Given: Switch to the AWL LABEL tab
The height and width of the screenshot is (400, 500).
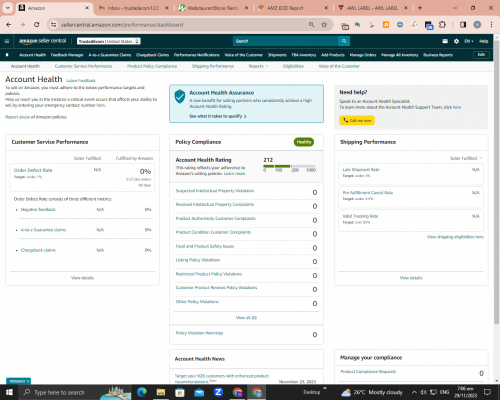Looking at the screenshot, I should (373, 8).
